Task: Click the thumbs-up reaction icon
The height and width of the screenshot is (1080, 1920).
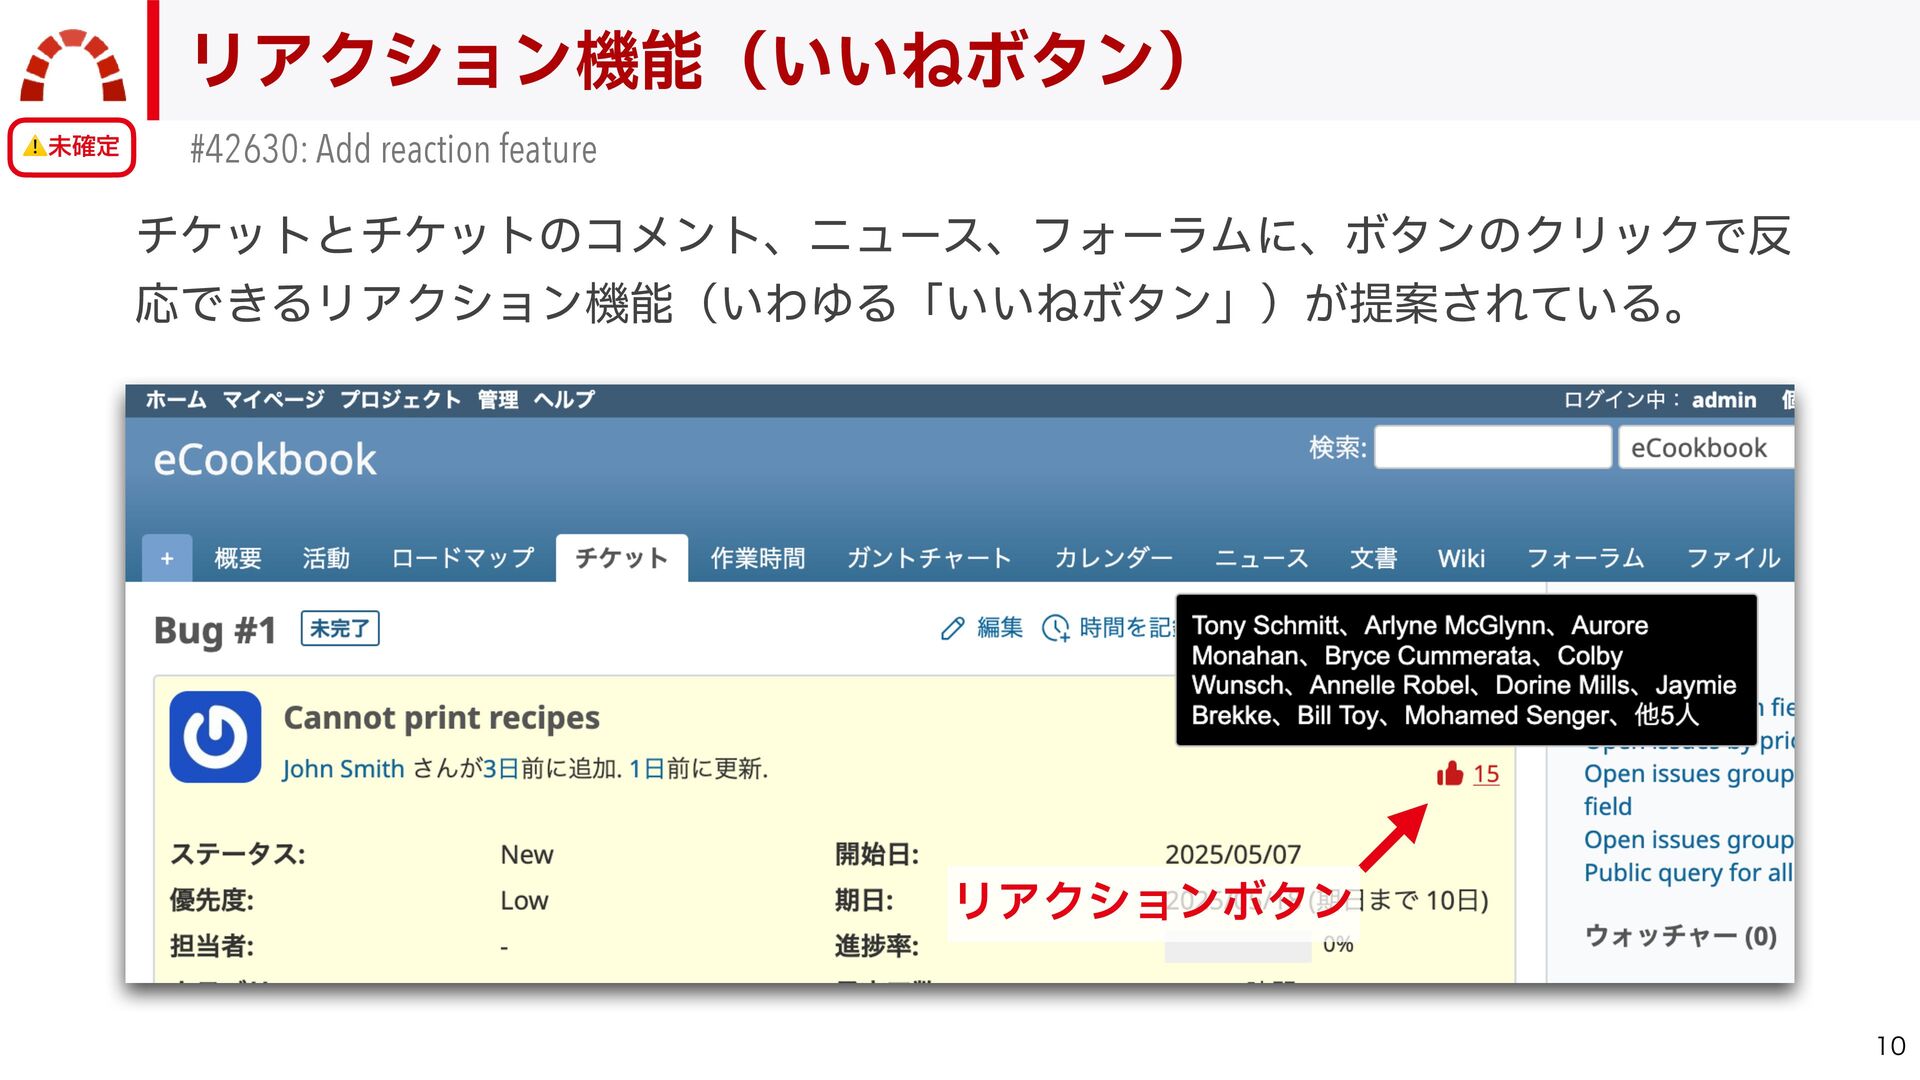Action: click(1449, 774)
